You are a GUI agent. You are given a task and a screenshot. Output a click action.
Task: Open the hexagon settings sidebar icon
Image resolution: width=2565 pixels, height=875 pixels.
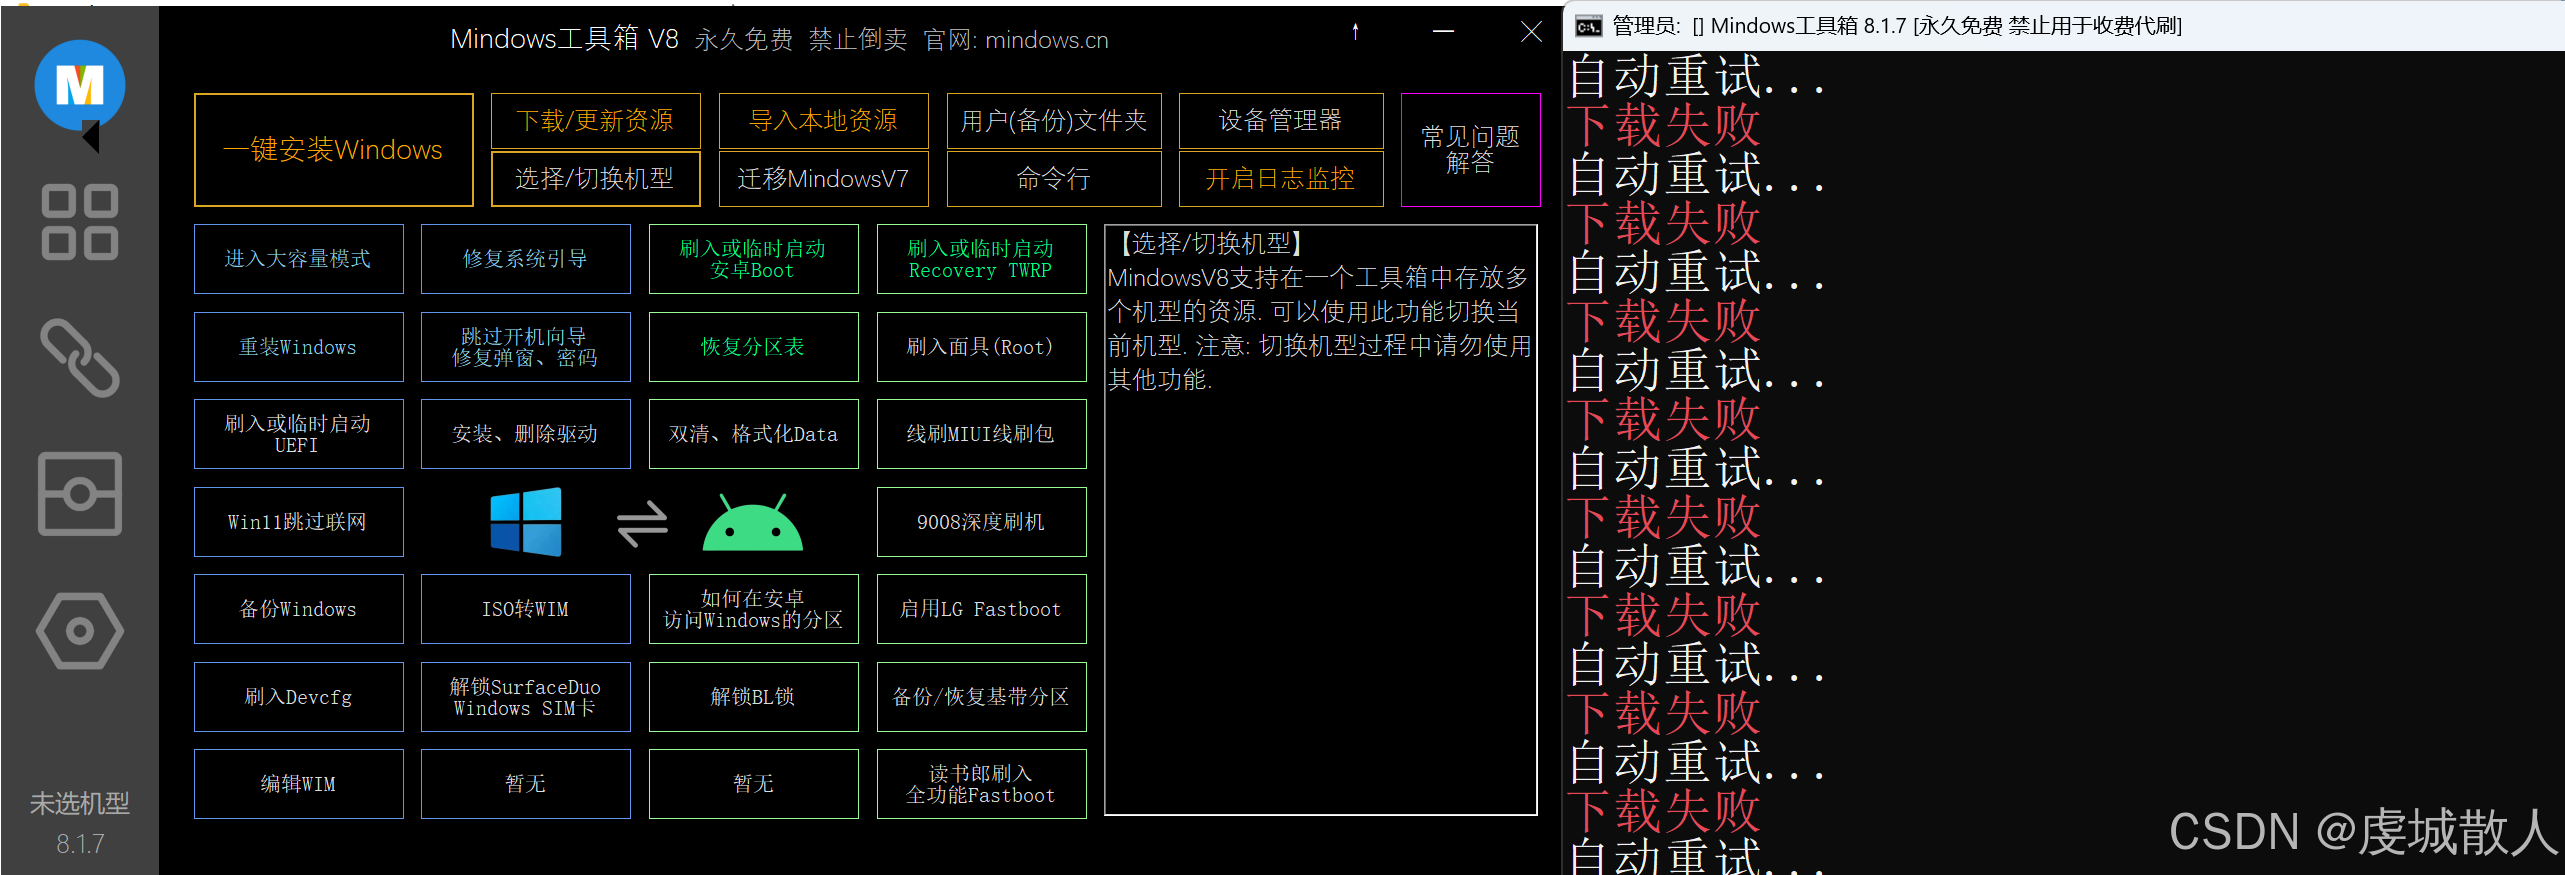click(x=80, y=631)
